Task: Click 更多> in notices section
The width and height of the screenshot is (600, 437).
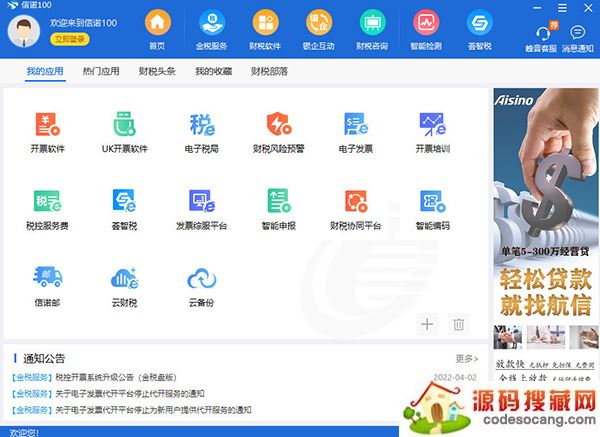Action: 467,359
